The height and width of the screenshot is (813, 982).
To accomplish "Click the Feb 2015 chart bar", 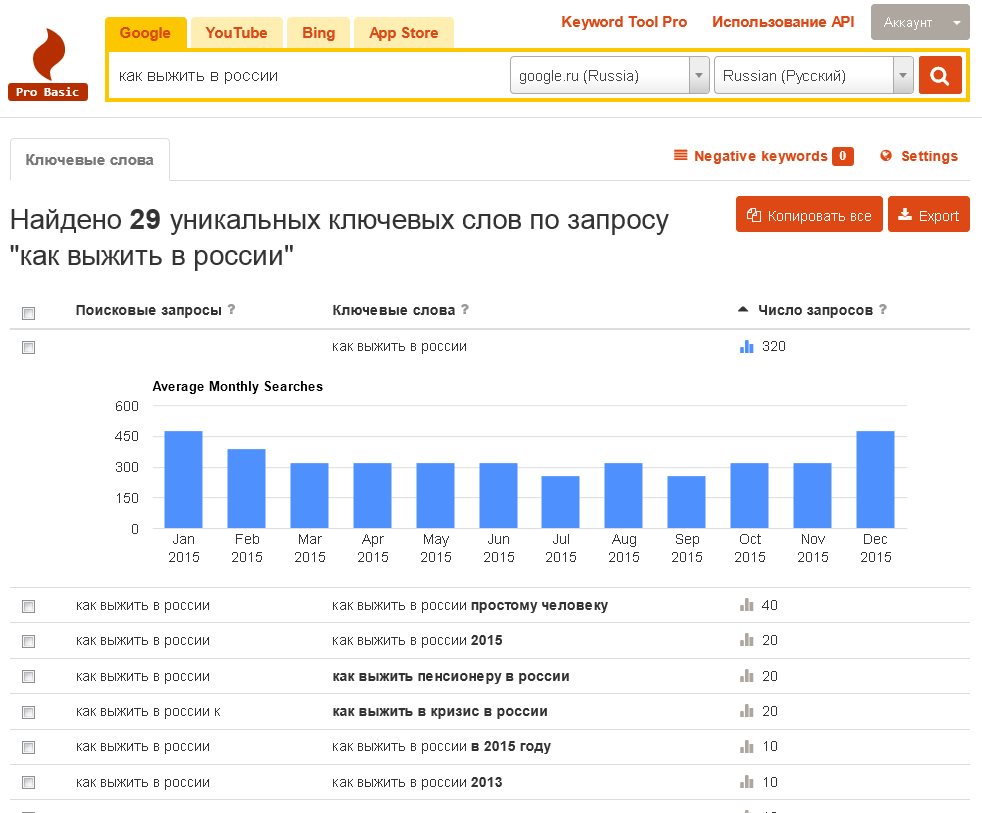I will [246, 489].
